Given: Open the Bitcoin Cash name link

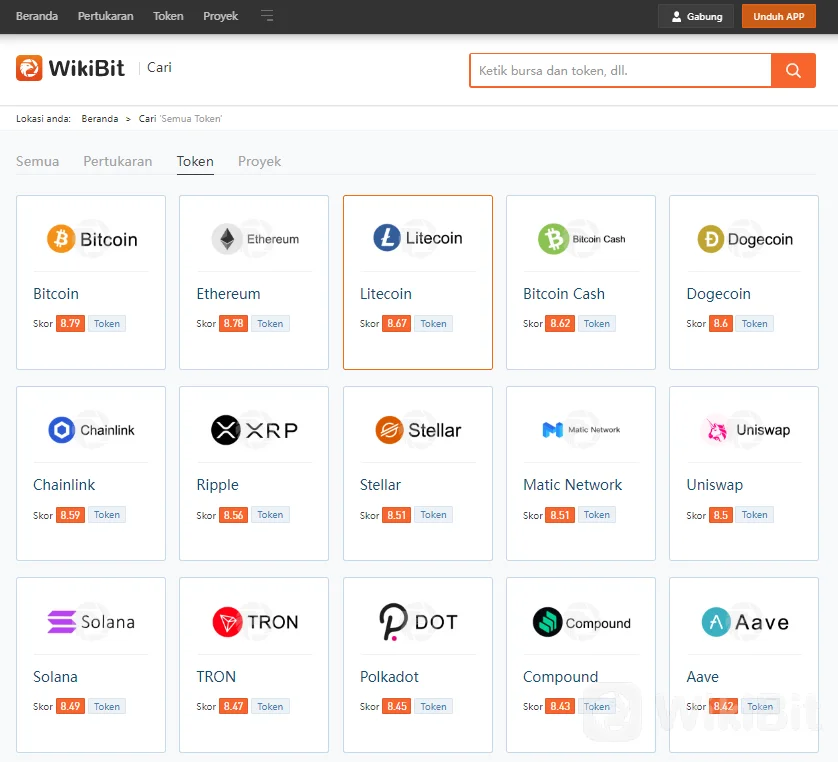Looking at the screenshot, I should (564, 294).
